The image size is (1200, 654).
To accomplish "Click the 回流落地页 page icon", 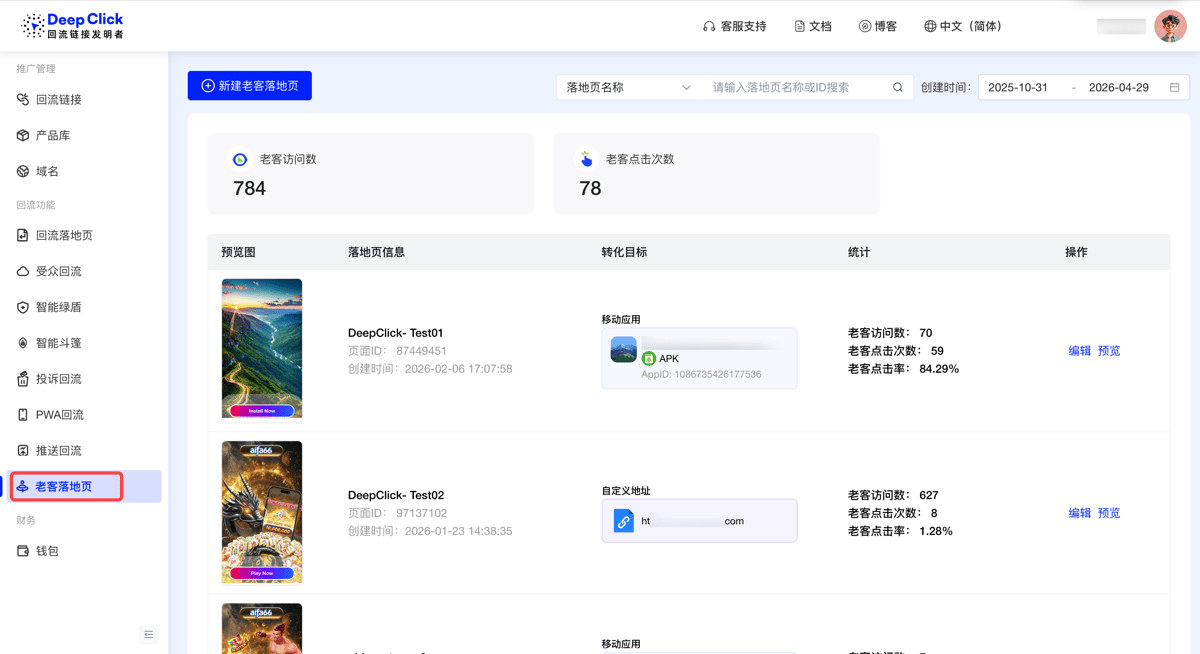I will pos(23,235).
